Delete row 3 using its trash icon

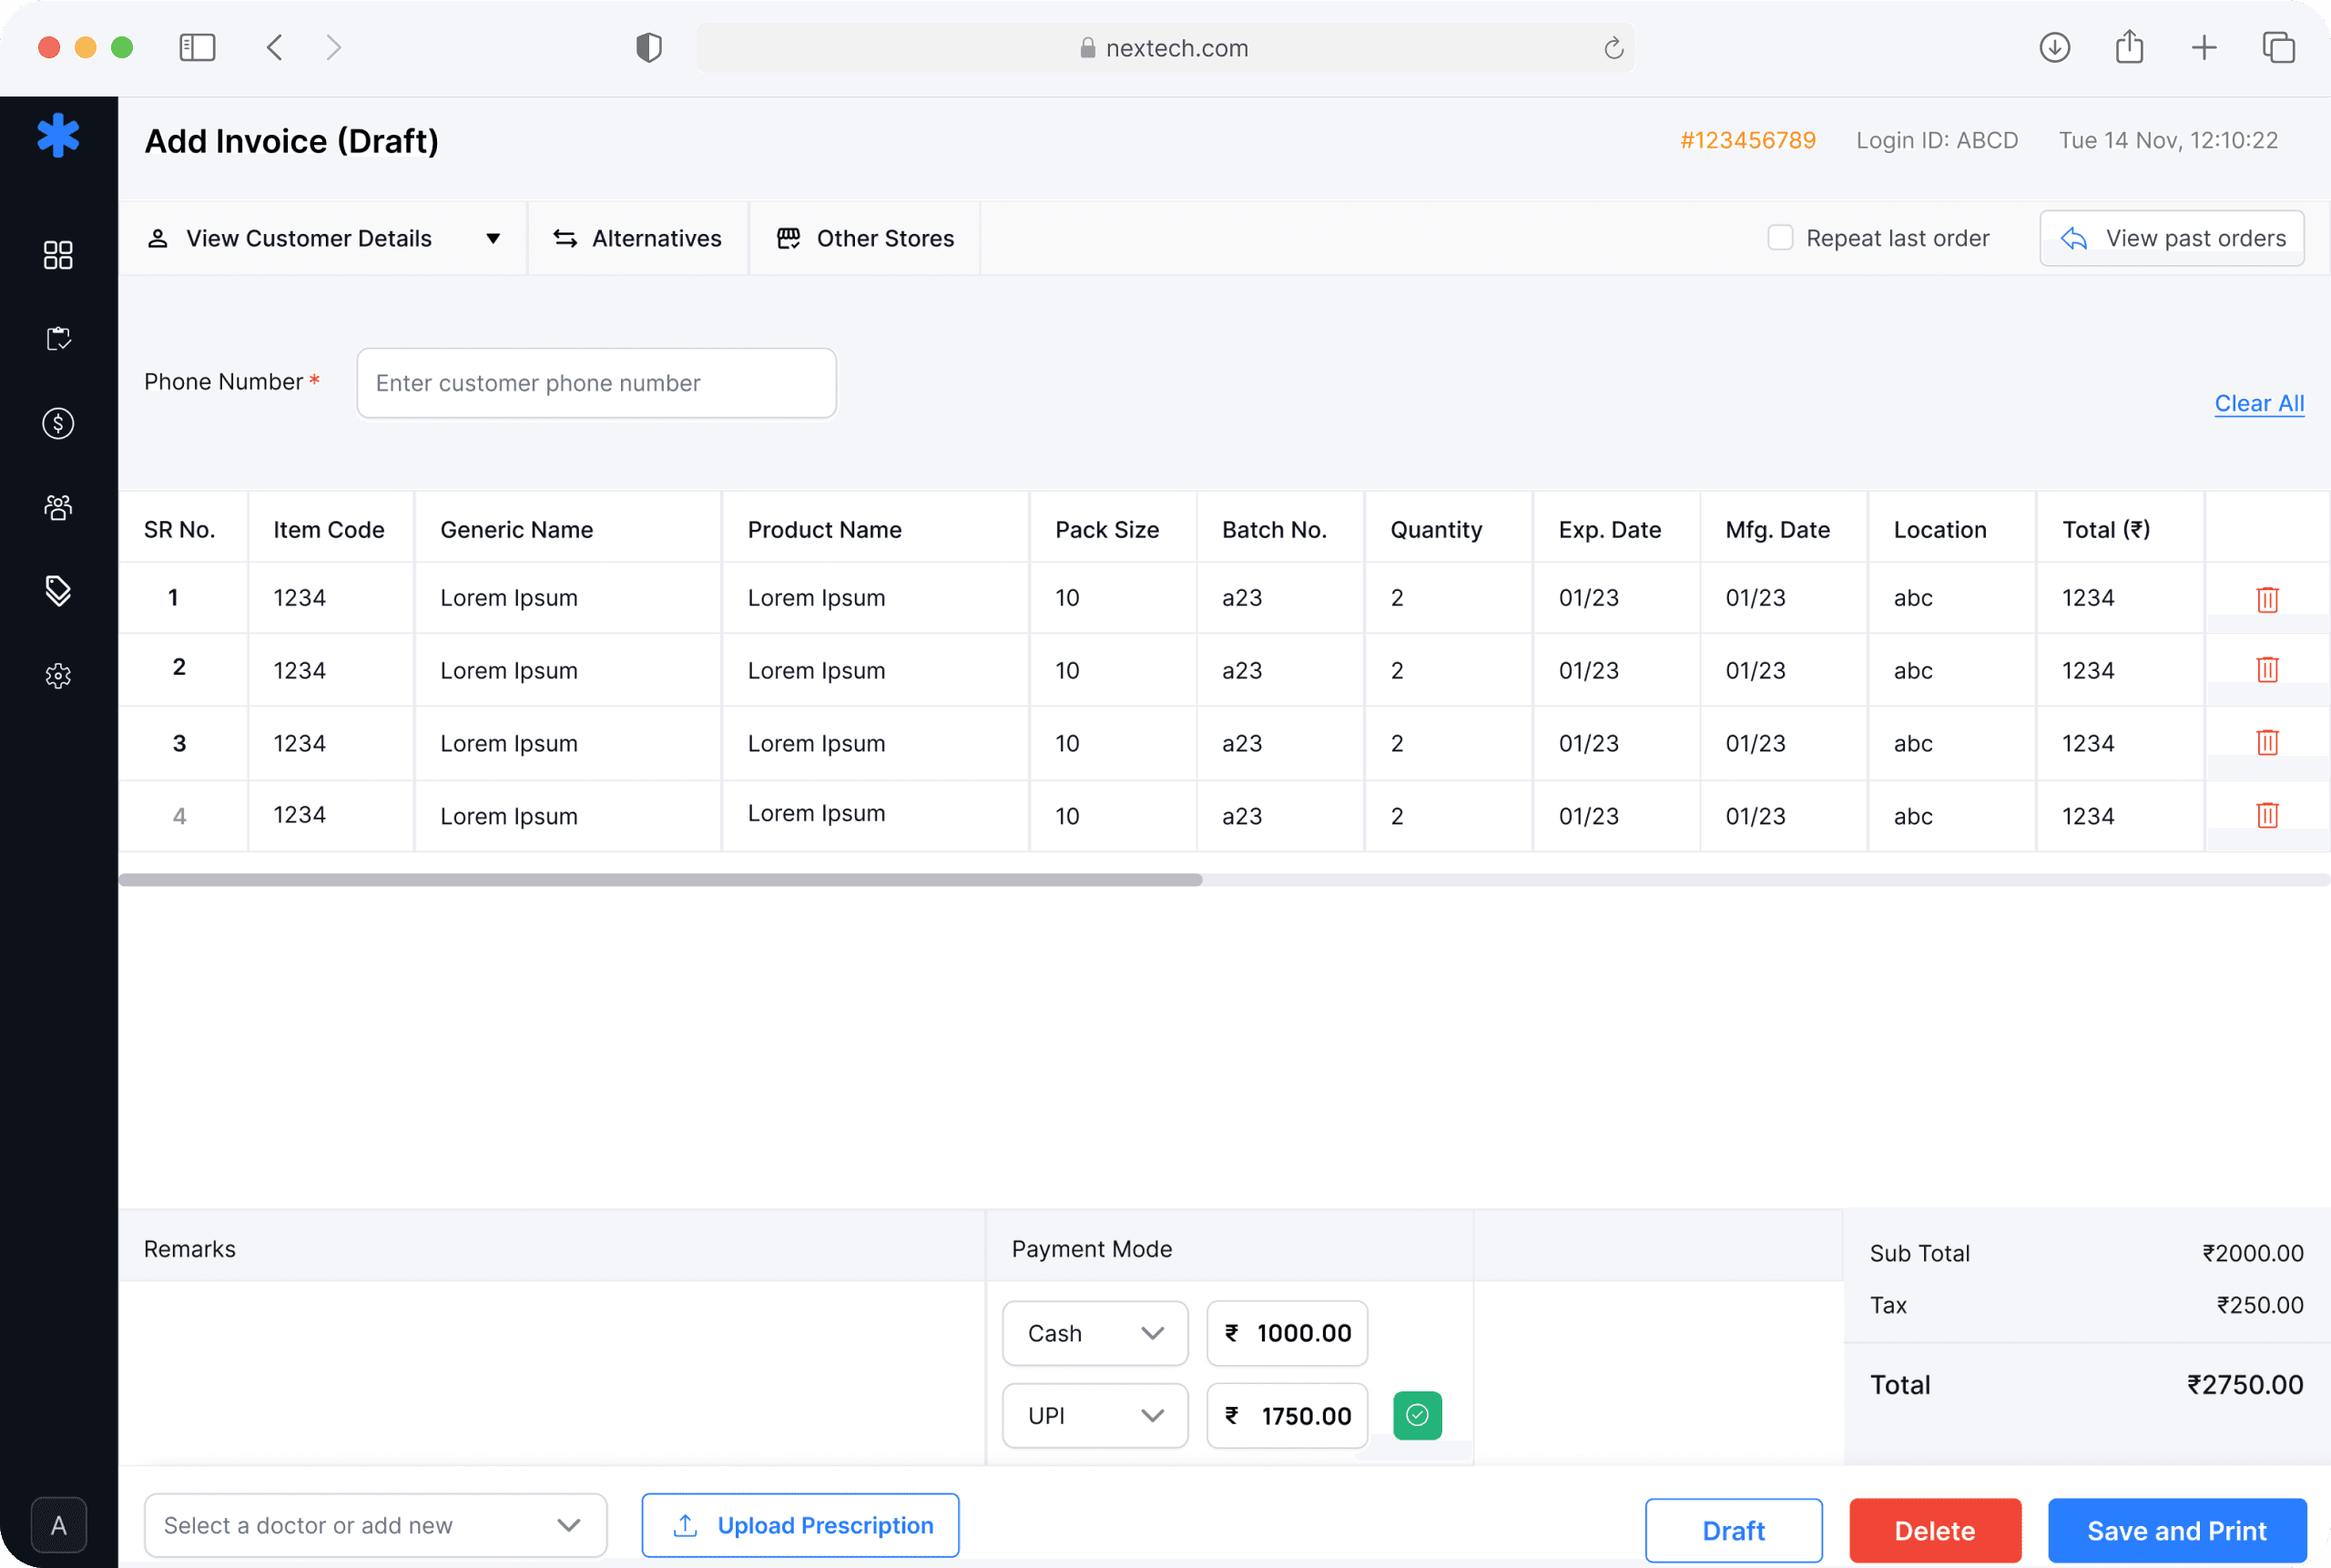coord(2267,742)
